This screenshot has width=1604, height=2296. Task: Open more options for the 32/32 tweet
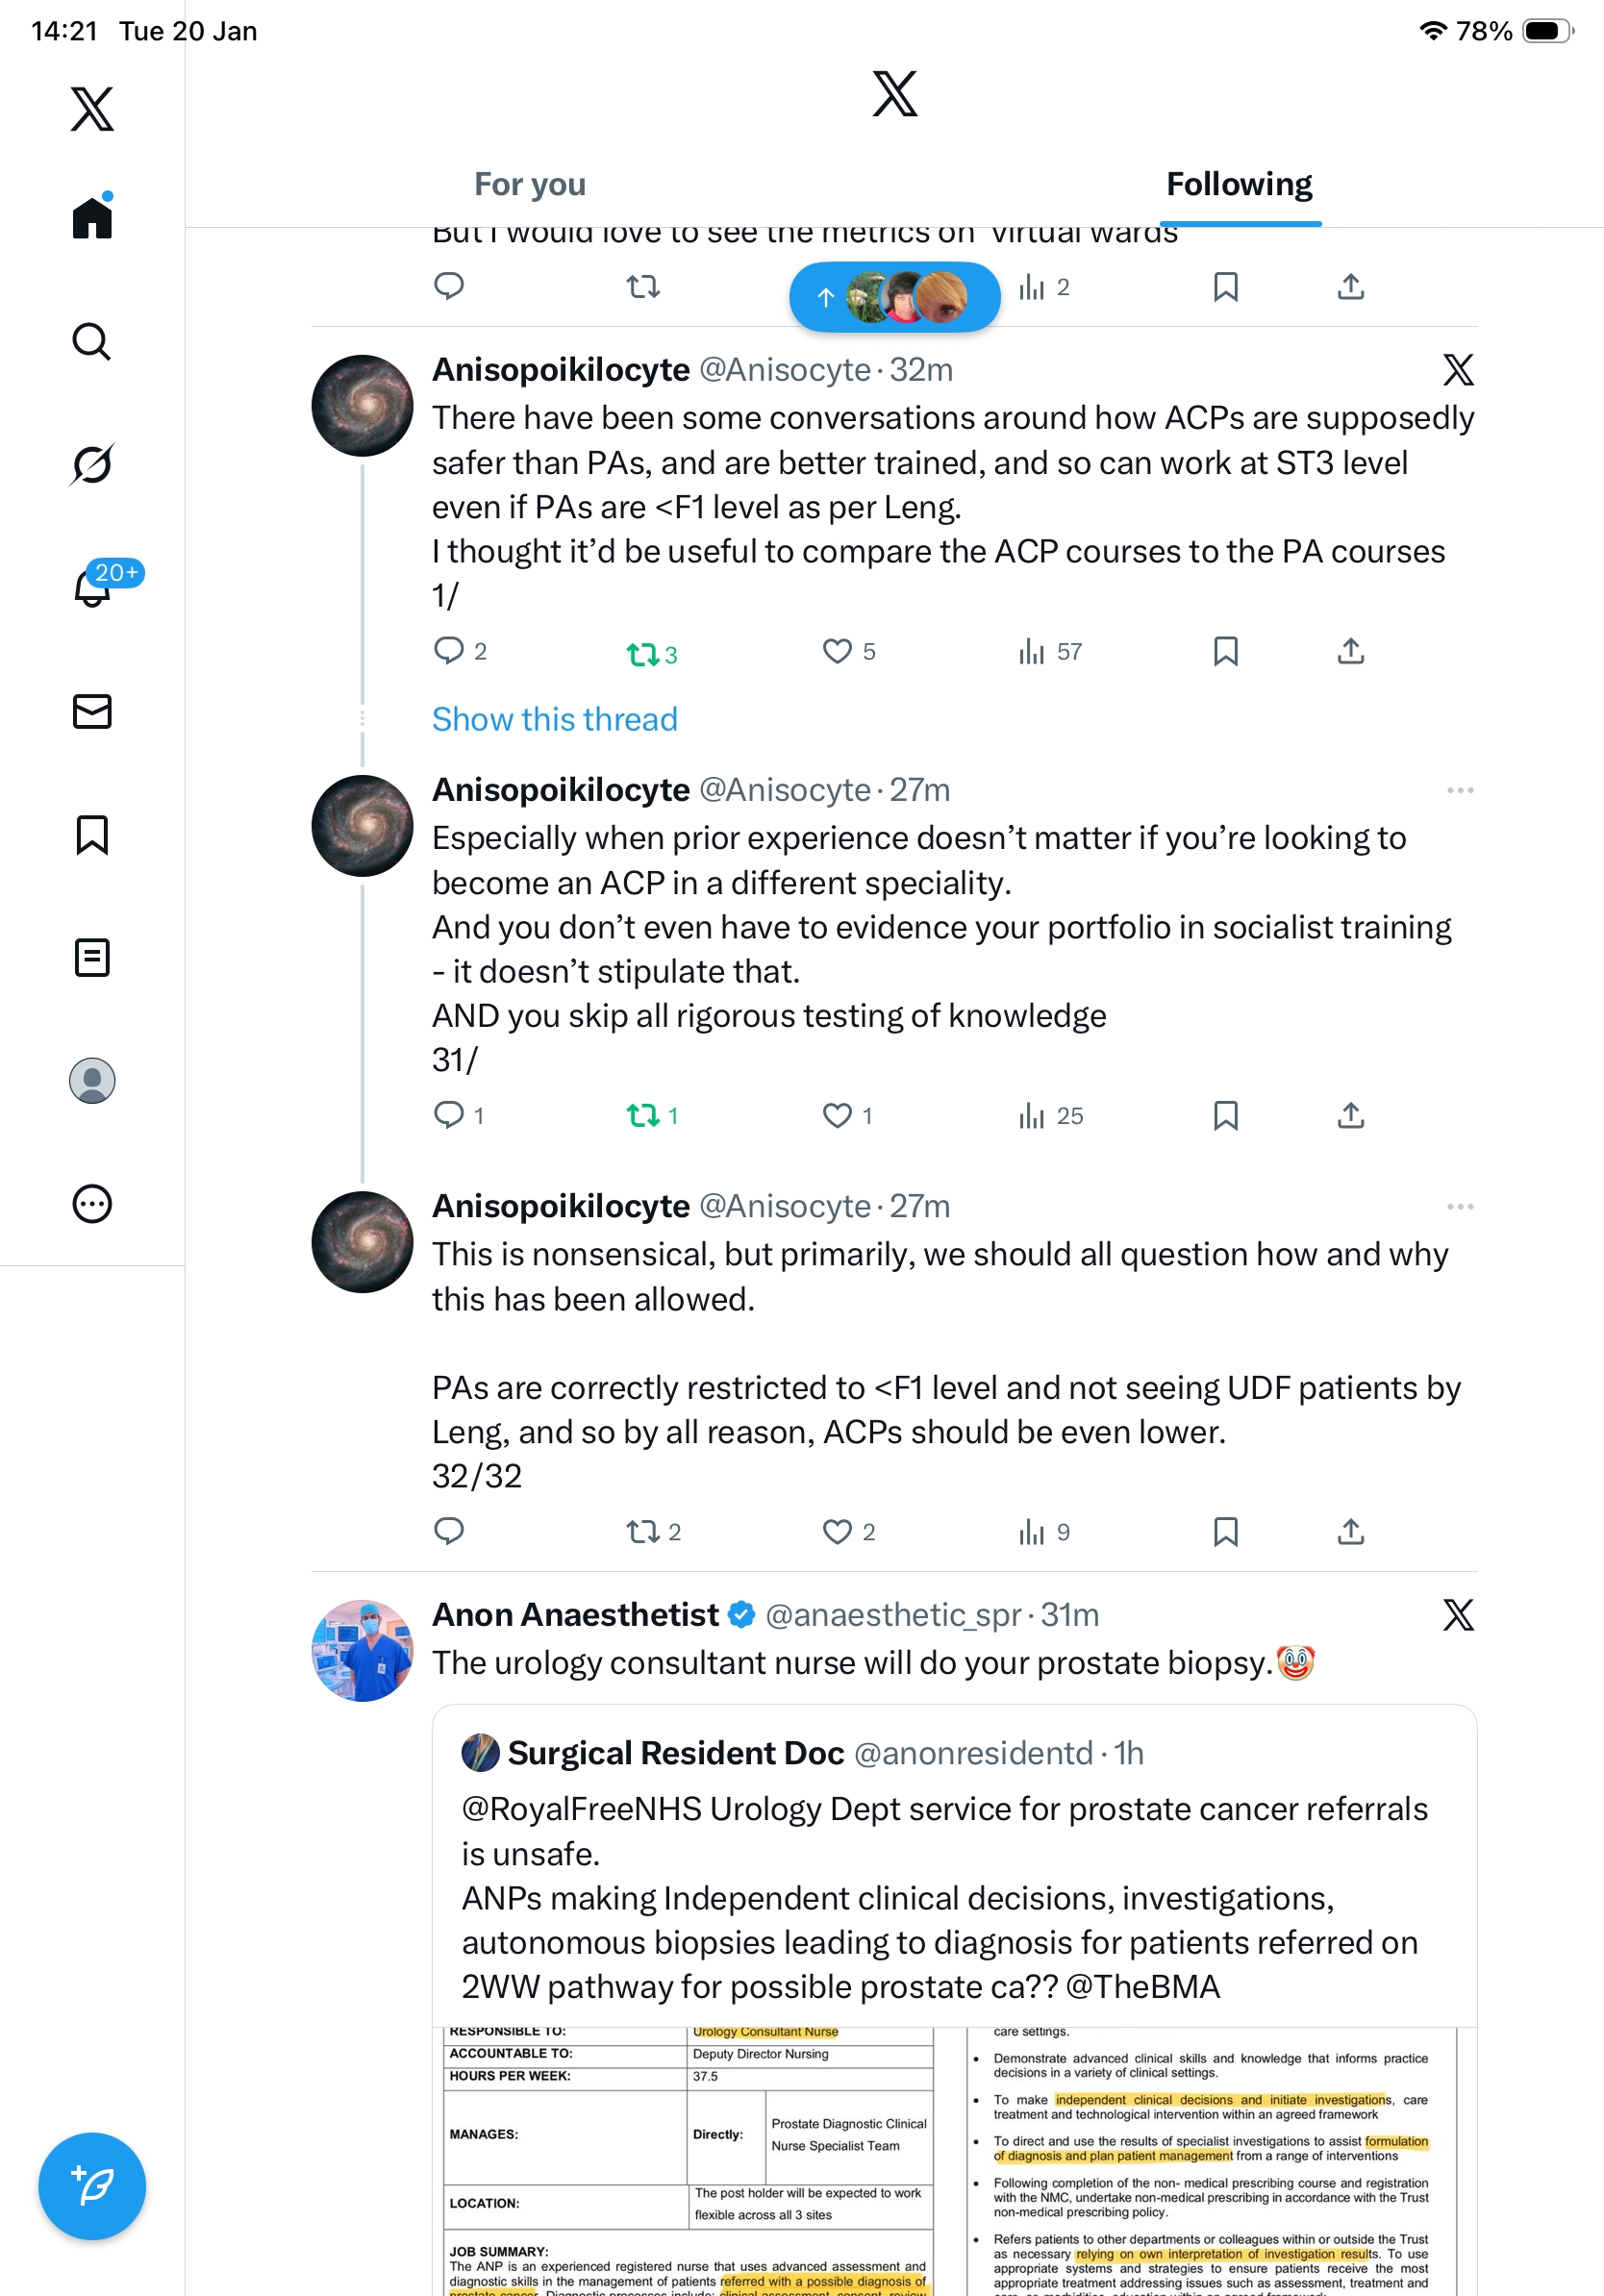[x=1459, y=1207]
